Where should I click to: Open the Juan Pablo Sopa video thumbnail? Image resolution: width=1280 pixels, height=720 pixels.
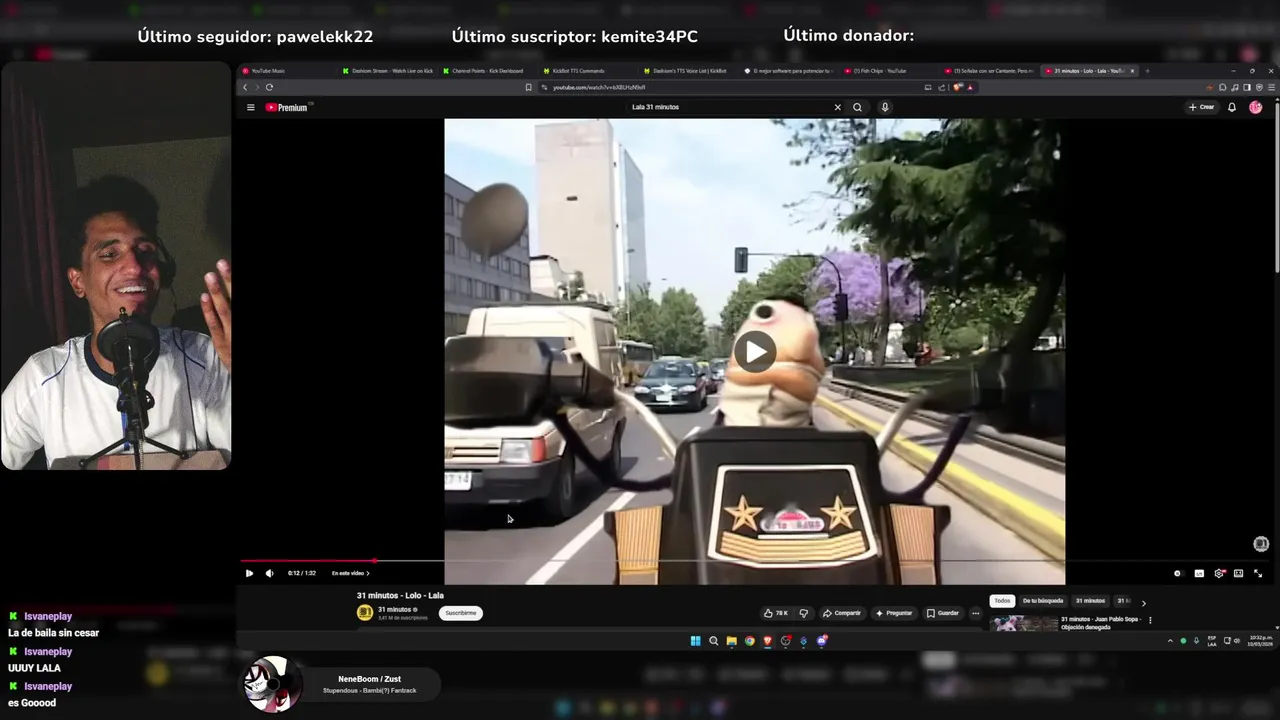[1024, 623]
